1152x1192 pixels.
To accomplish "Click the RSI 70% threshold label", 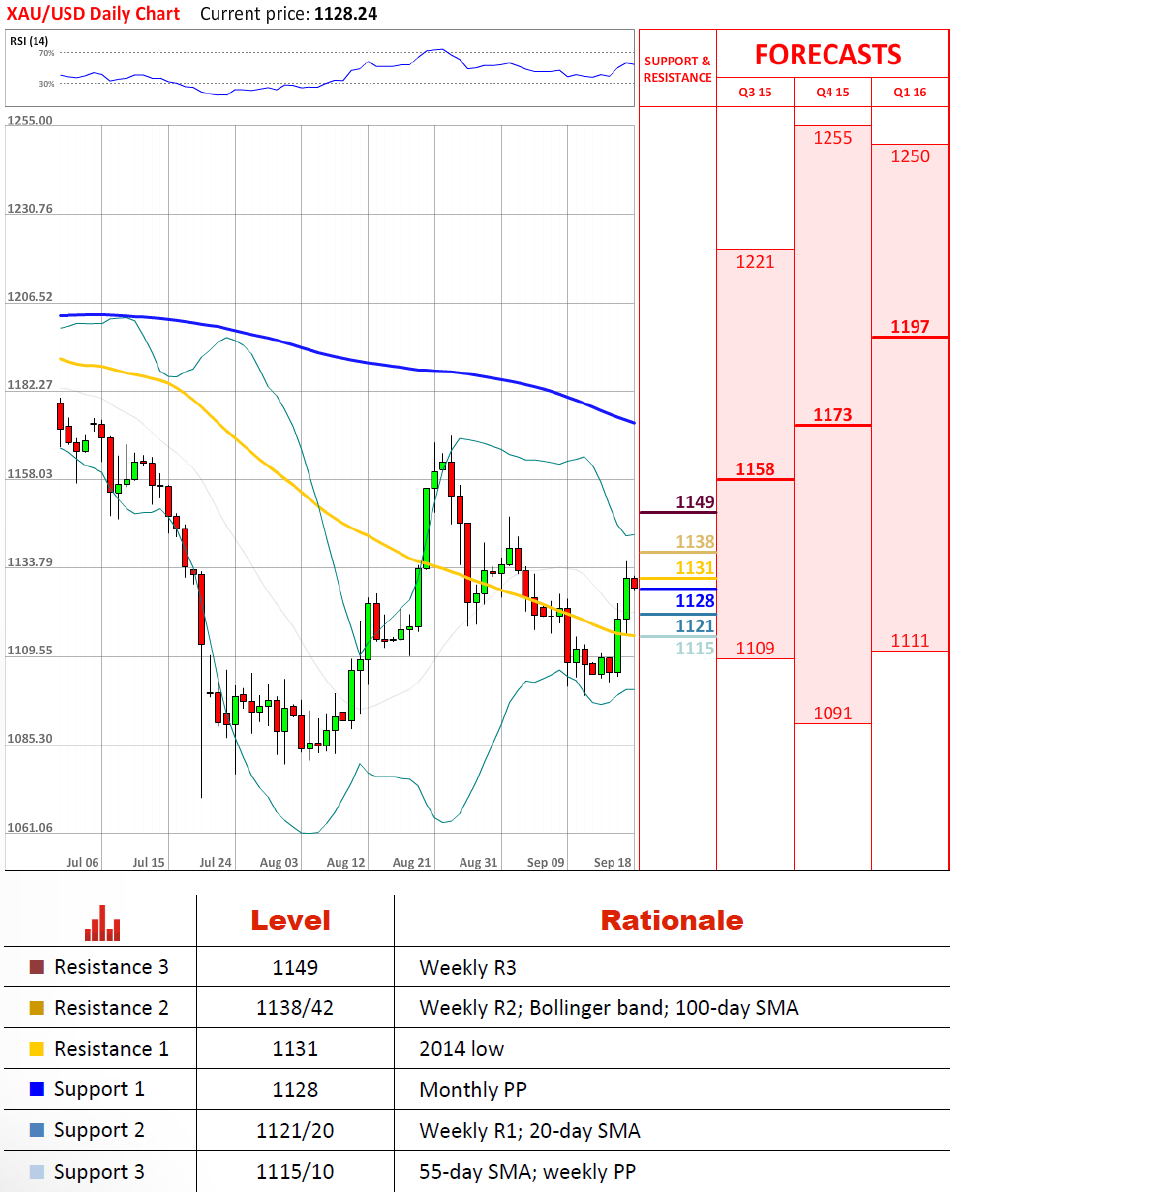I will (46, 53).
